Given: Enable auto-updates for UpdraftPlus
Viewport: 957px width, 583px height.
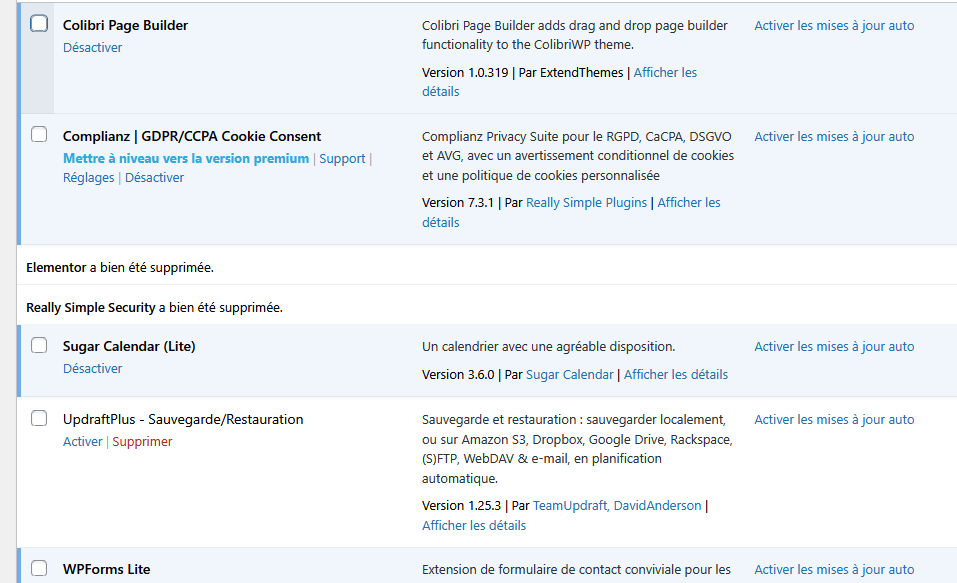Looking at the screenshot, I should tap(834, 419).
